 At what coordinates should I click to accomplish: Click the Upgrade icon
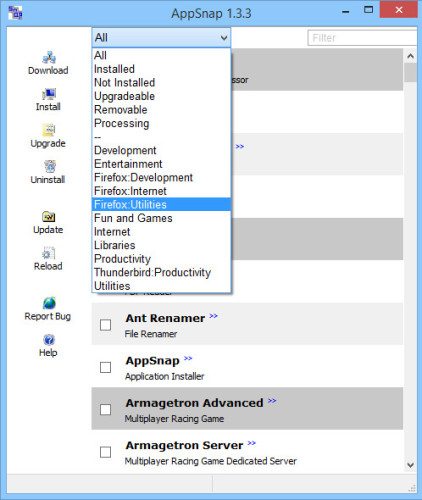tap(49, 130)
